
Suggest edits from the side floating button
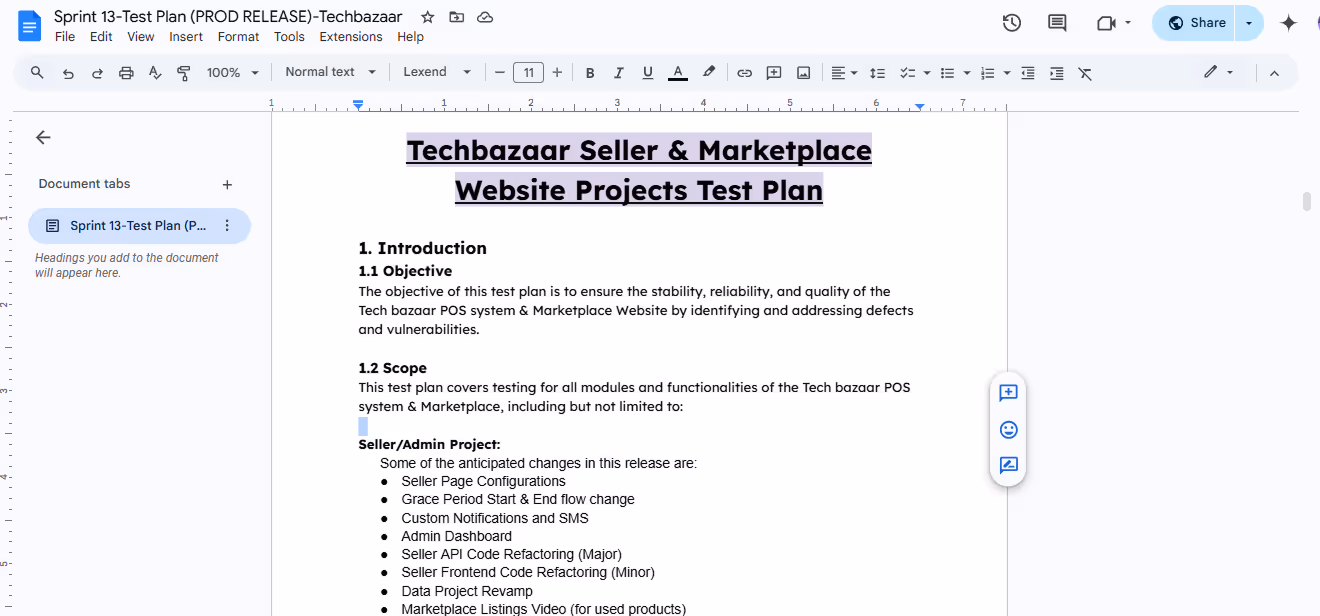coord(1008,465)
